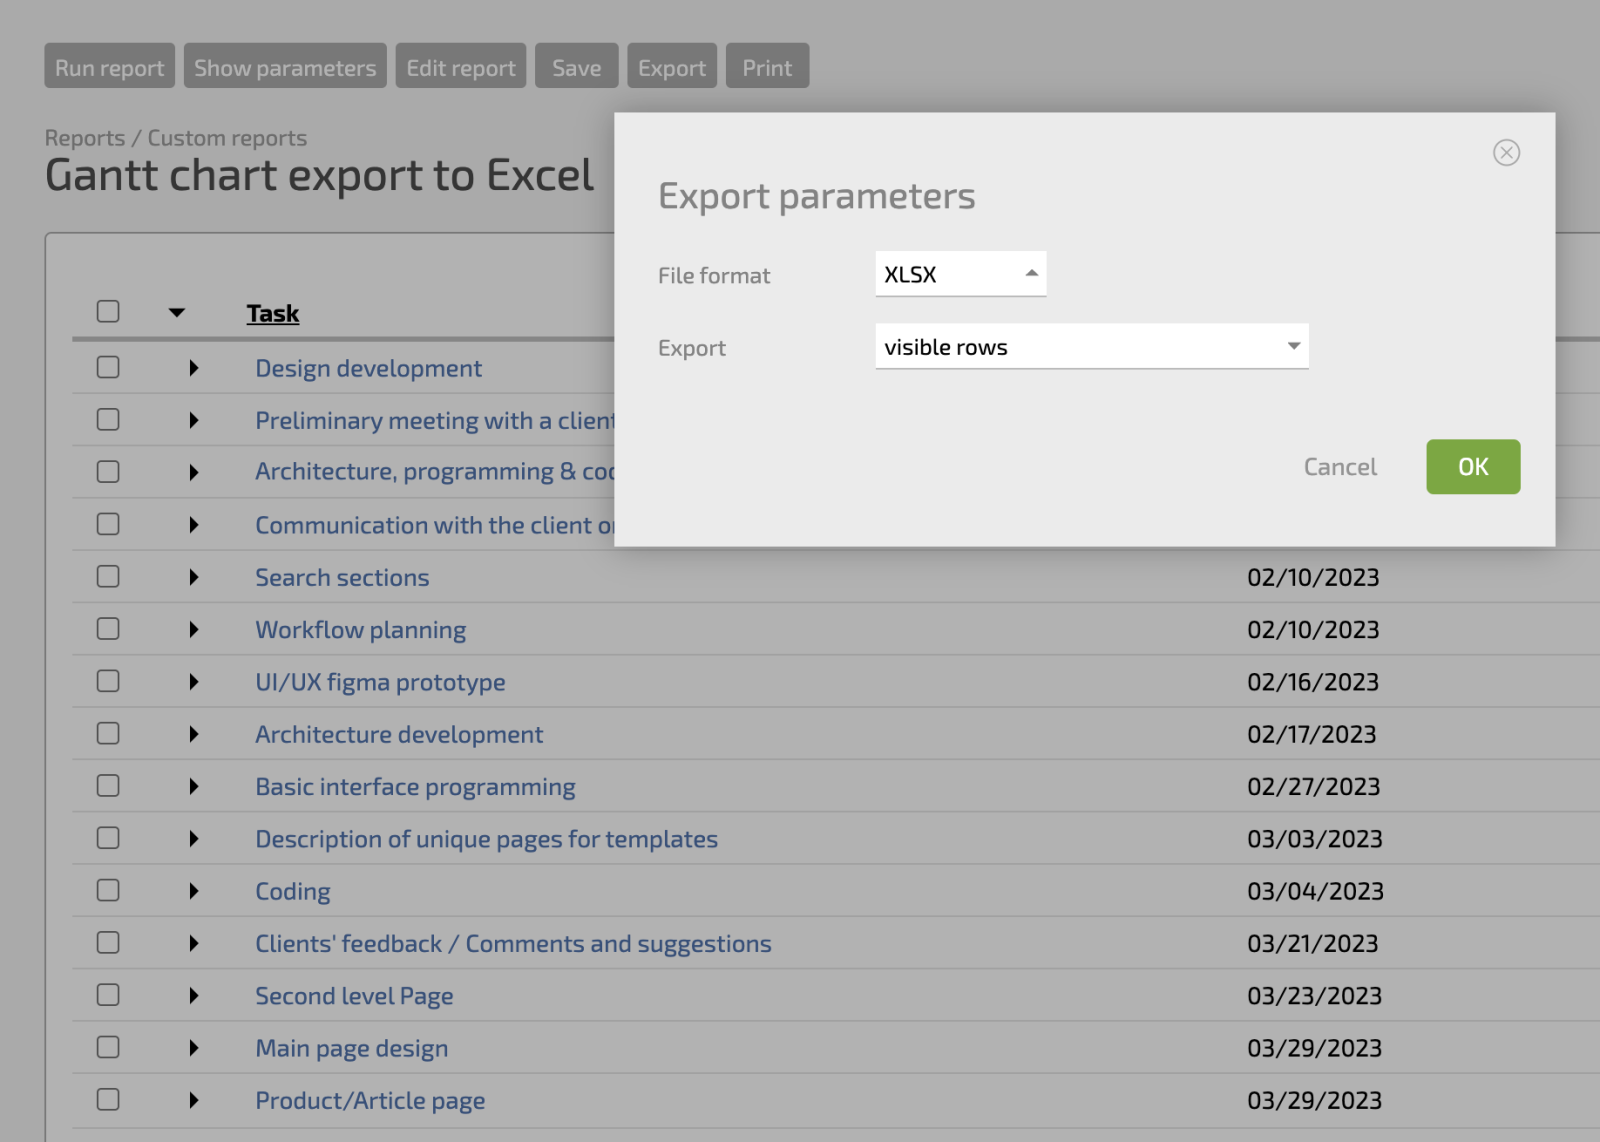The image size is (1600, 1142).
Task: Open the Export rows dropdown arrow
Action: pos(1293,346)
